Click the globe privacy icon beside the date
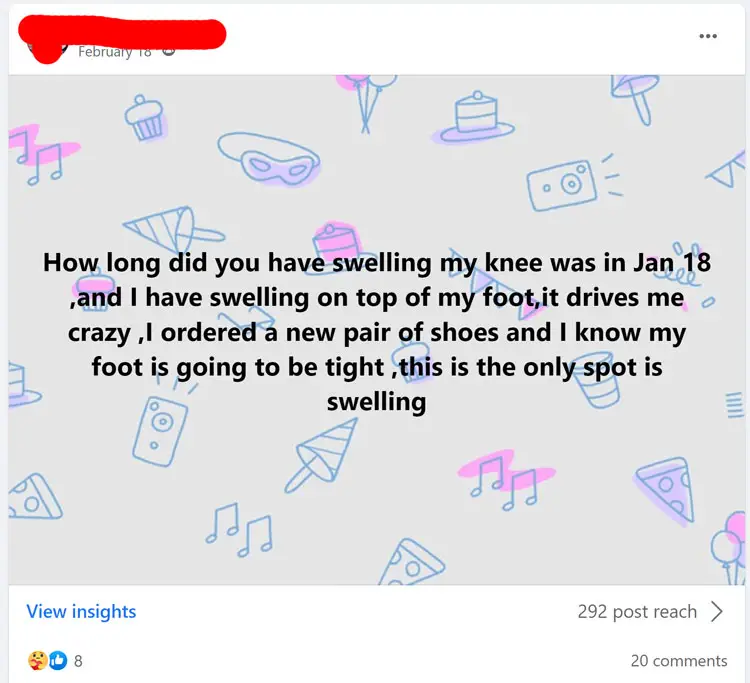Viewport: 750px width, 683px height. tap(168, 51)
